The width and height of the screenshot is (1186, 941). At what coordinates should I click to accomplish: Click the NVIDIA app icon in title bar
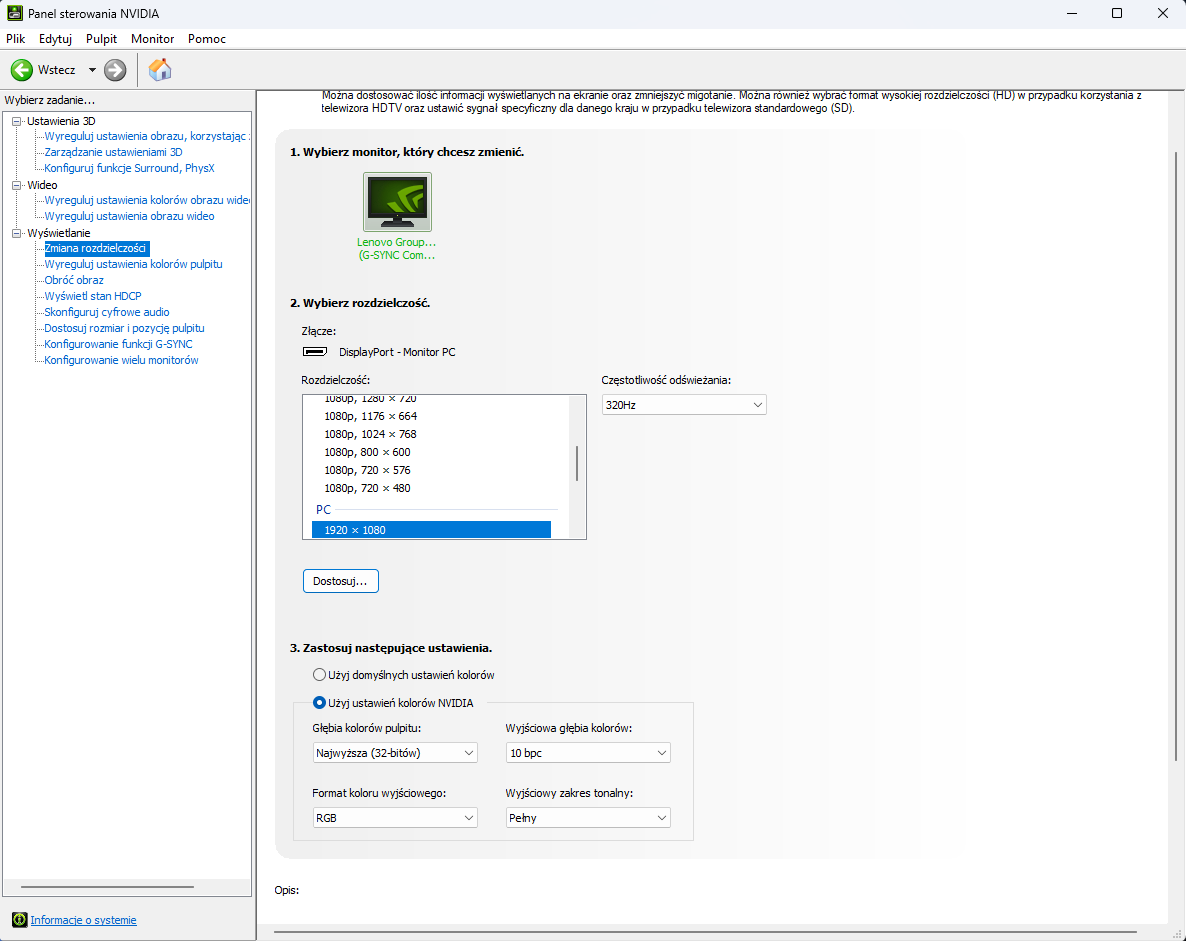point(15,14)
